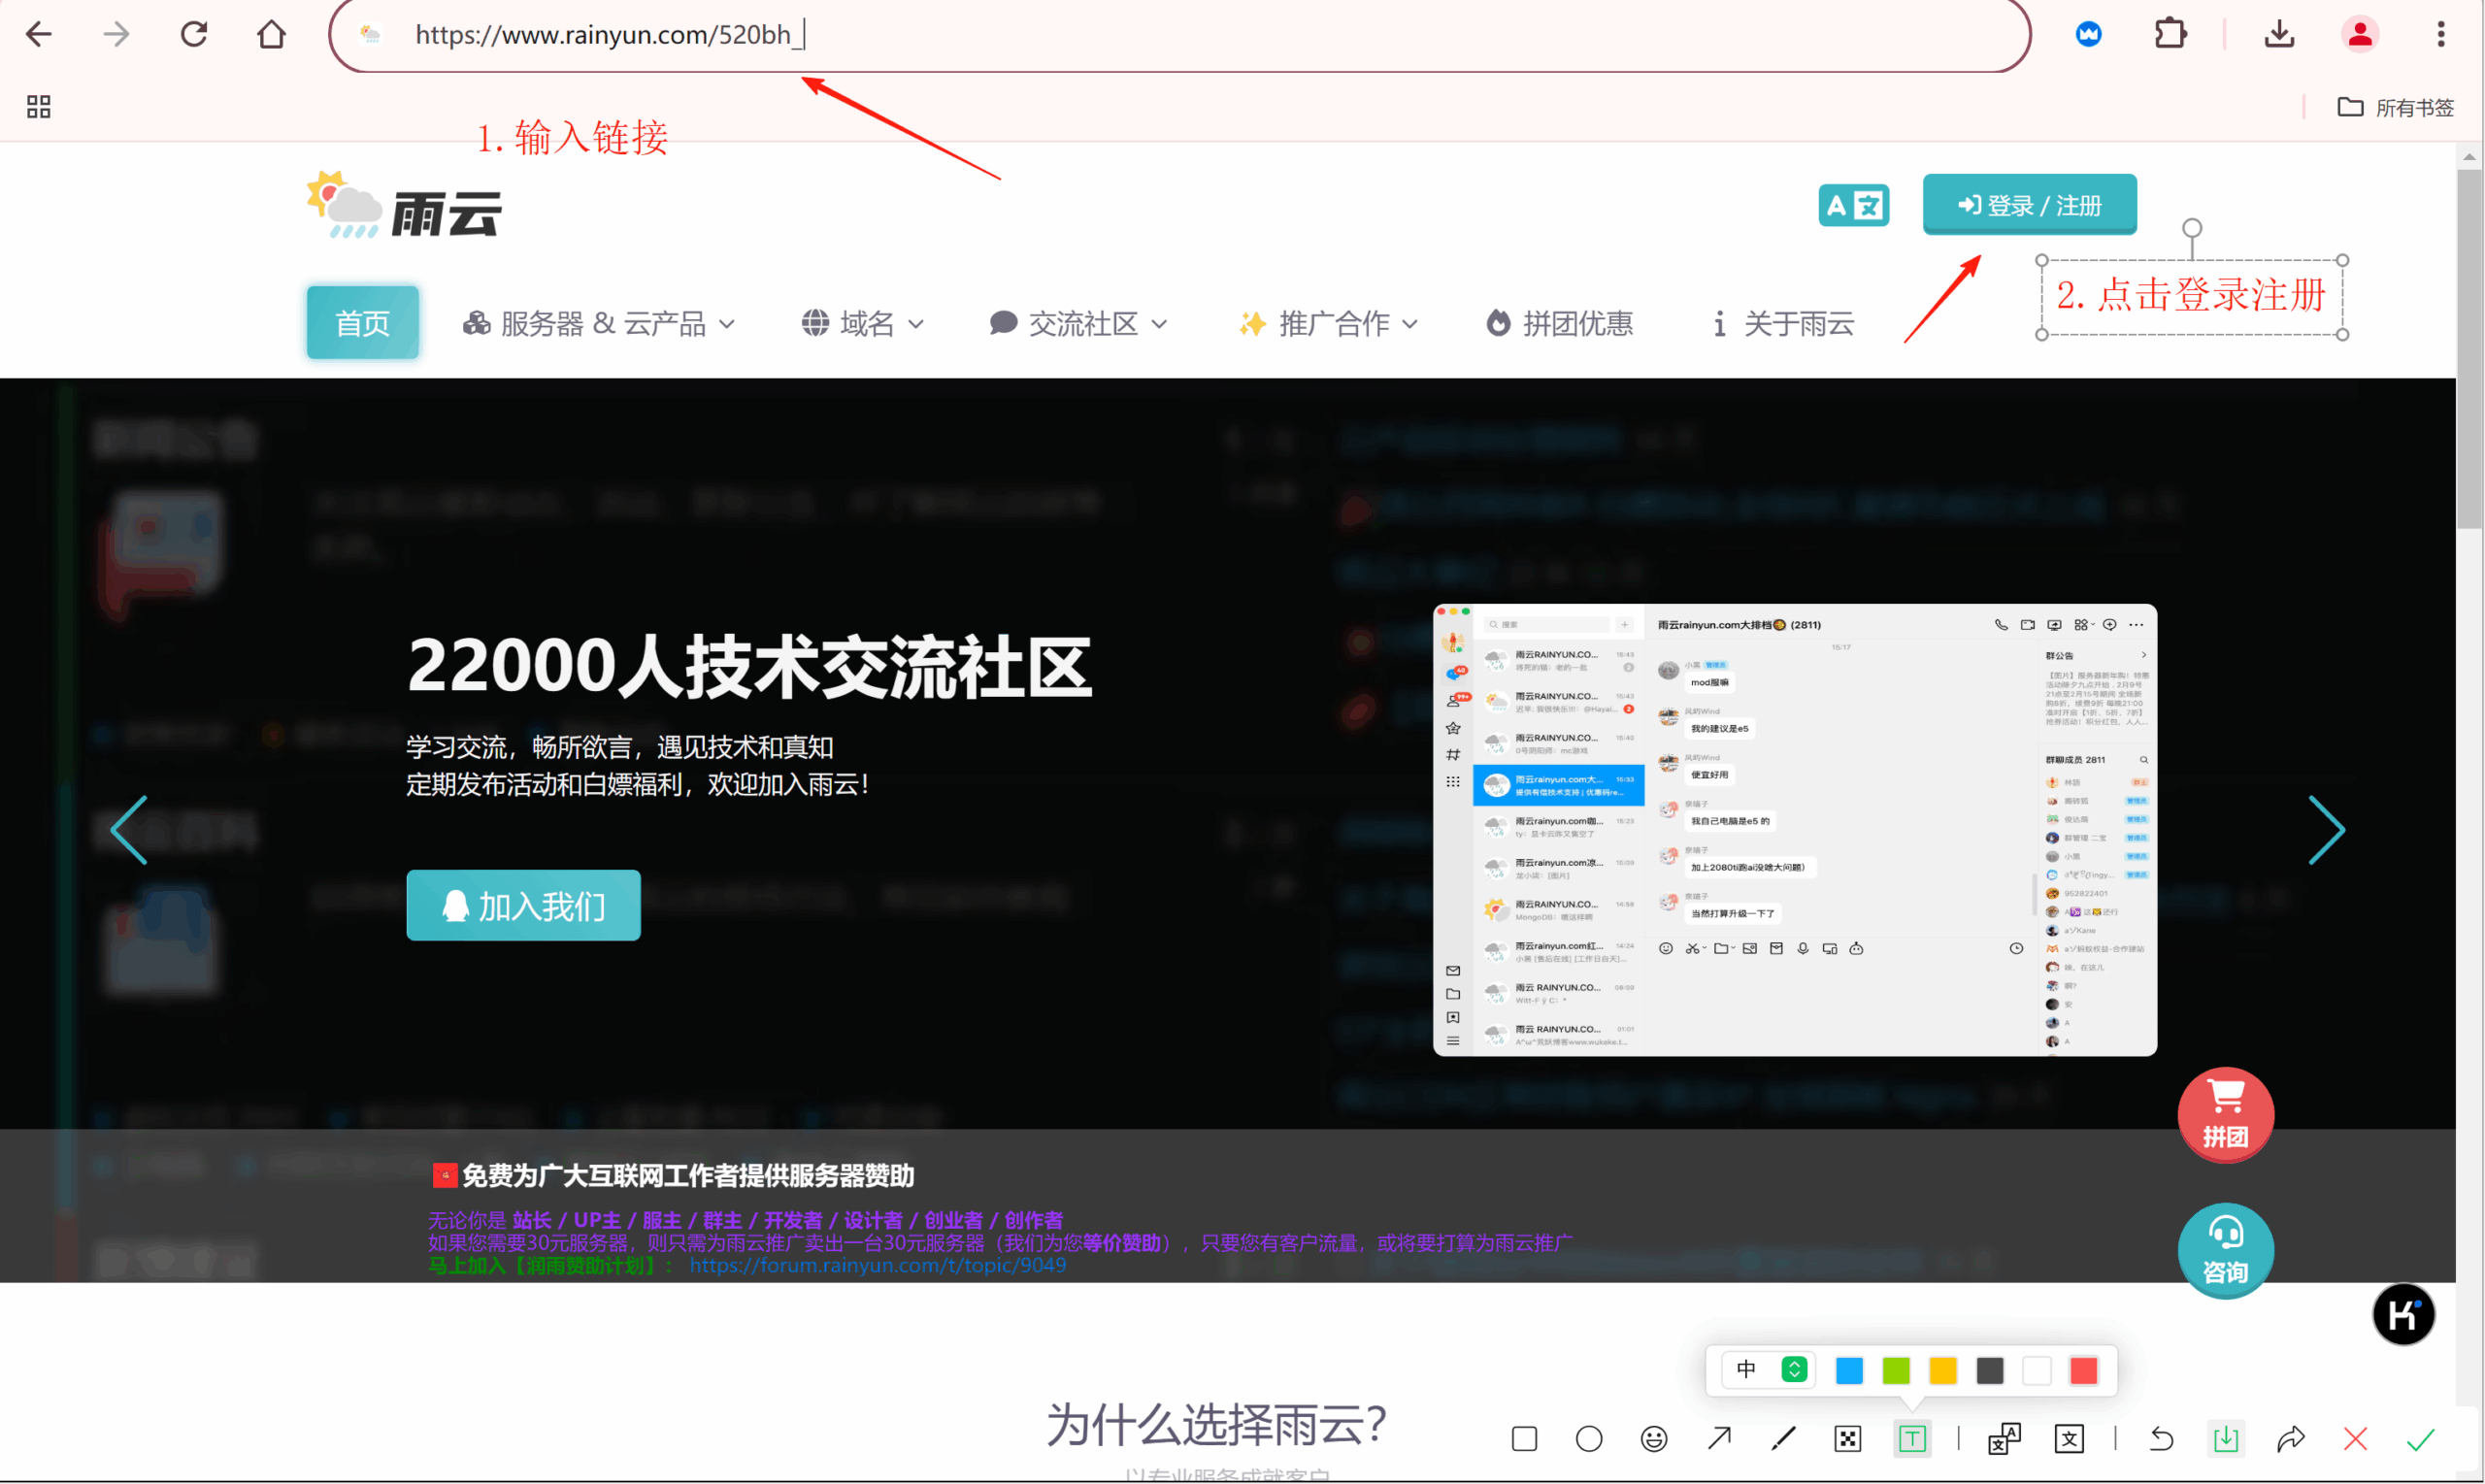The width and height of the screenshot is (2485, 1484).
Task: Select the ellipse annotation tool
Action: [1589, 1439]
